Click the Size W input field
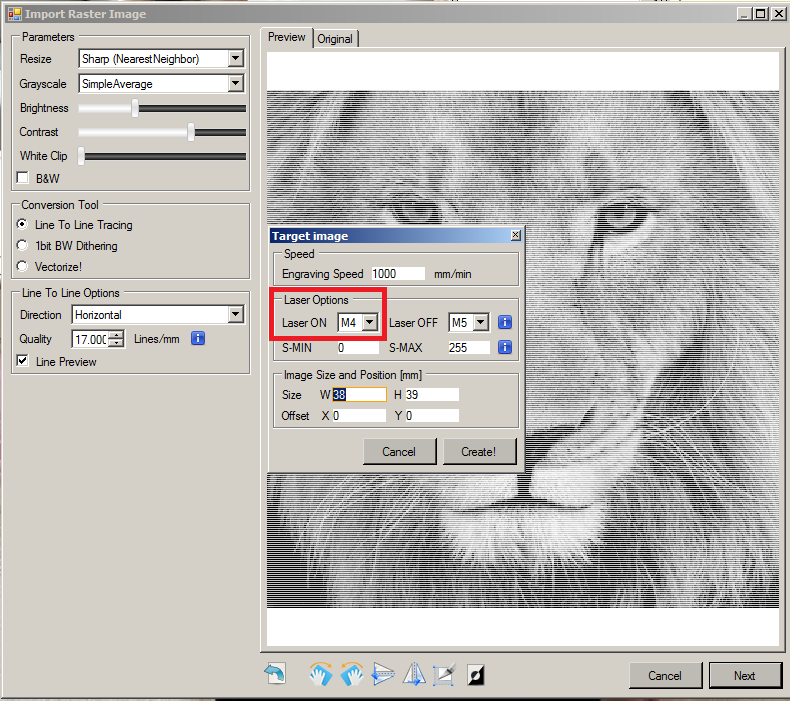 point(359,394)
